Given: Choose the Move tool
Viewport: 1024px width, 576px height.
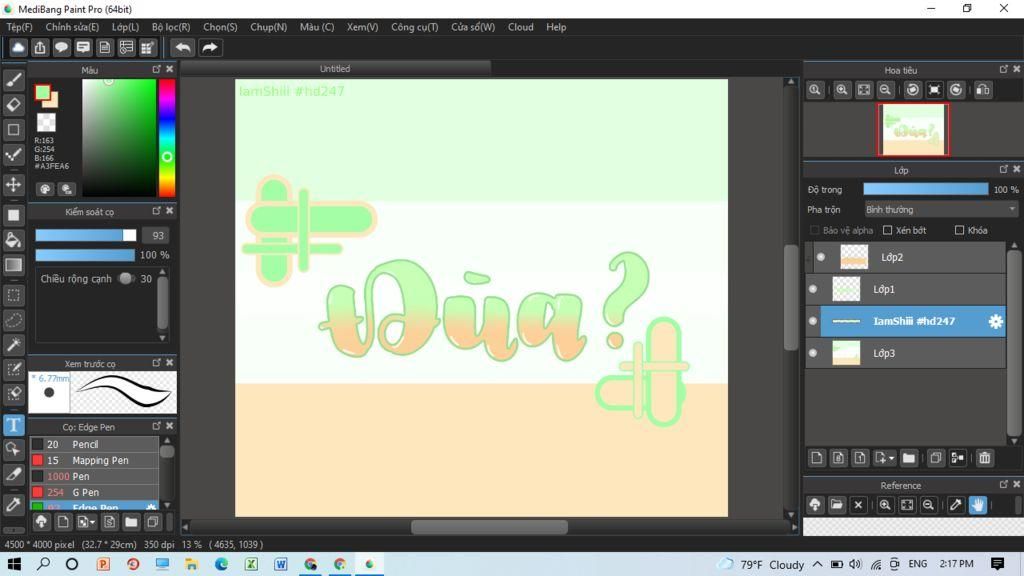Looking at the screenshot, I should (14, 185).
